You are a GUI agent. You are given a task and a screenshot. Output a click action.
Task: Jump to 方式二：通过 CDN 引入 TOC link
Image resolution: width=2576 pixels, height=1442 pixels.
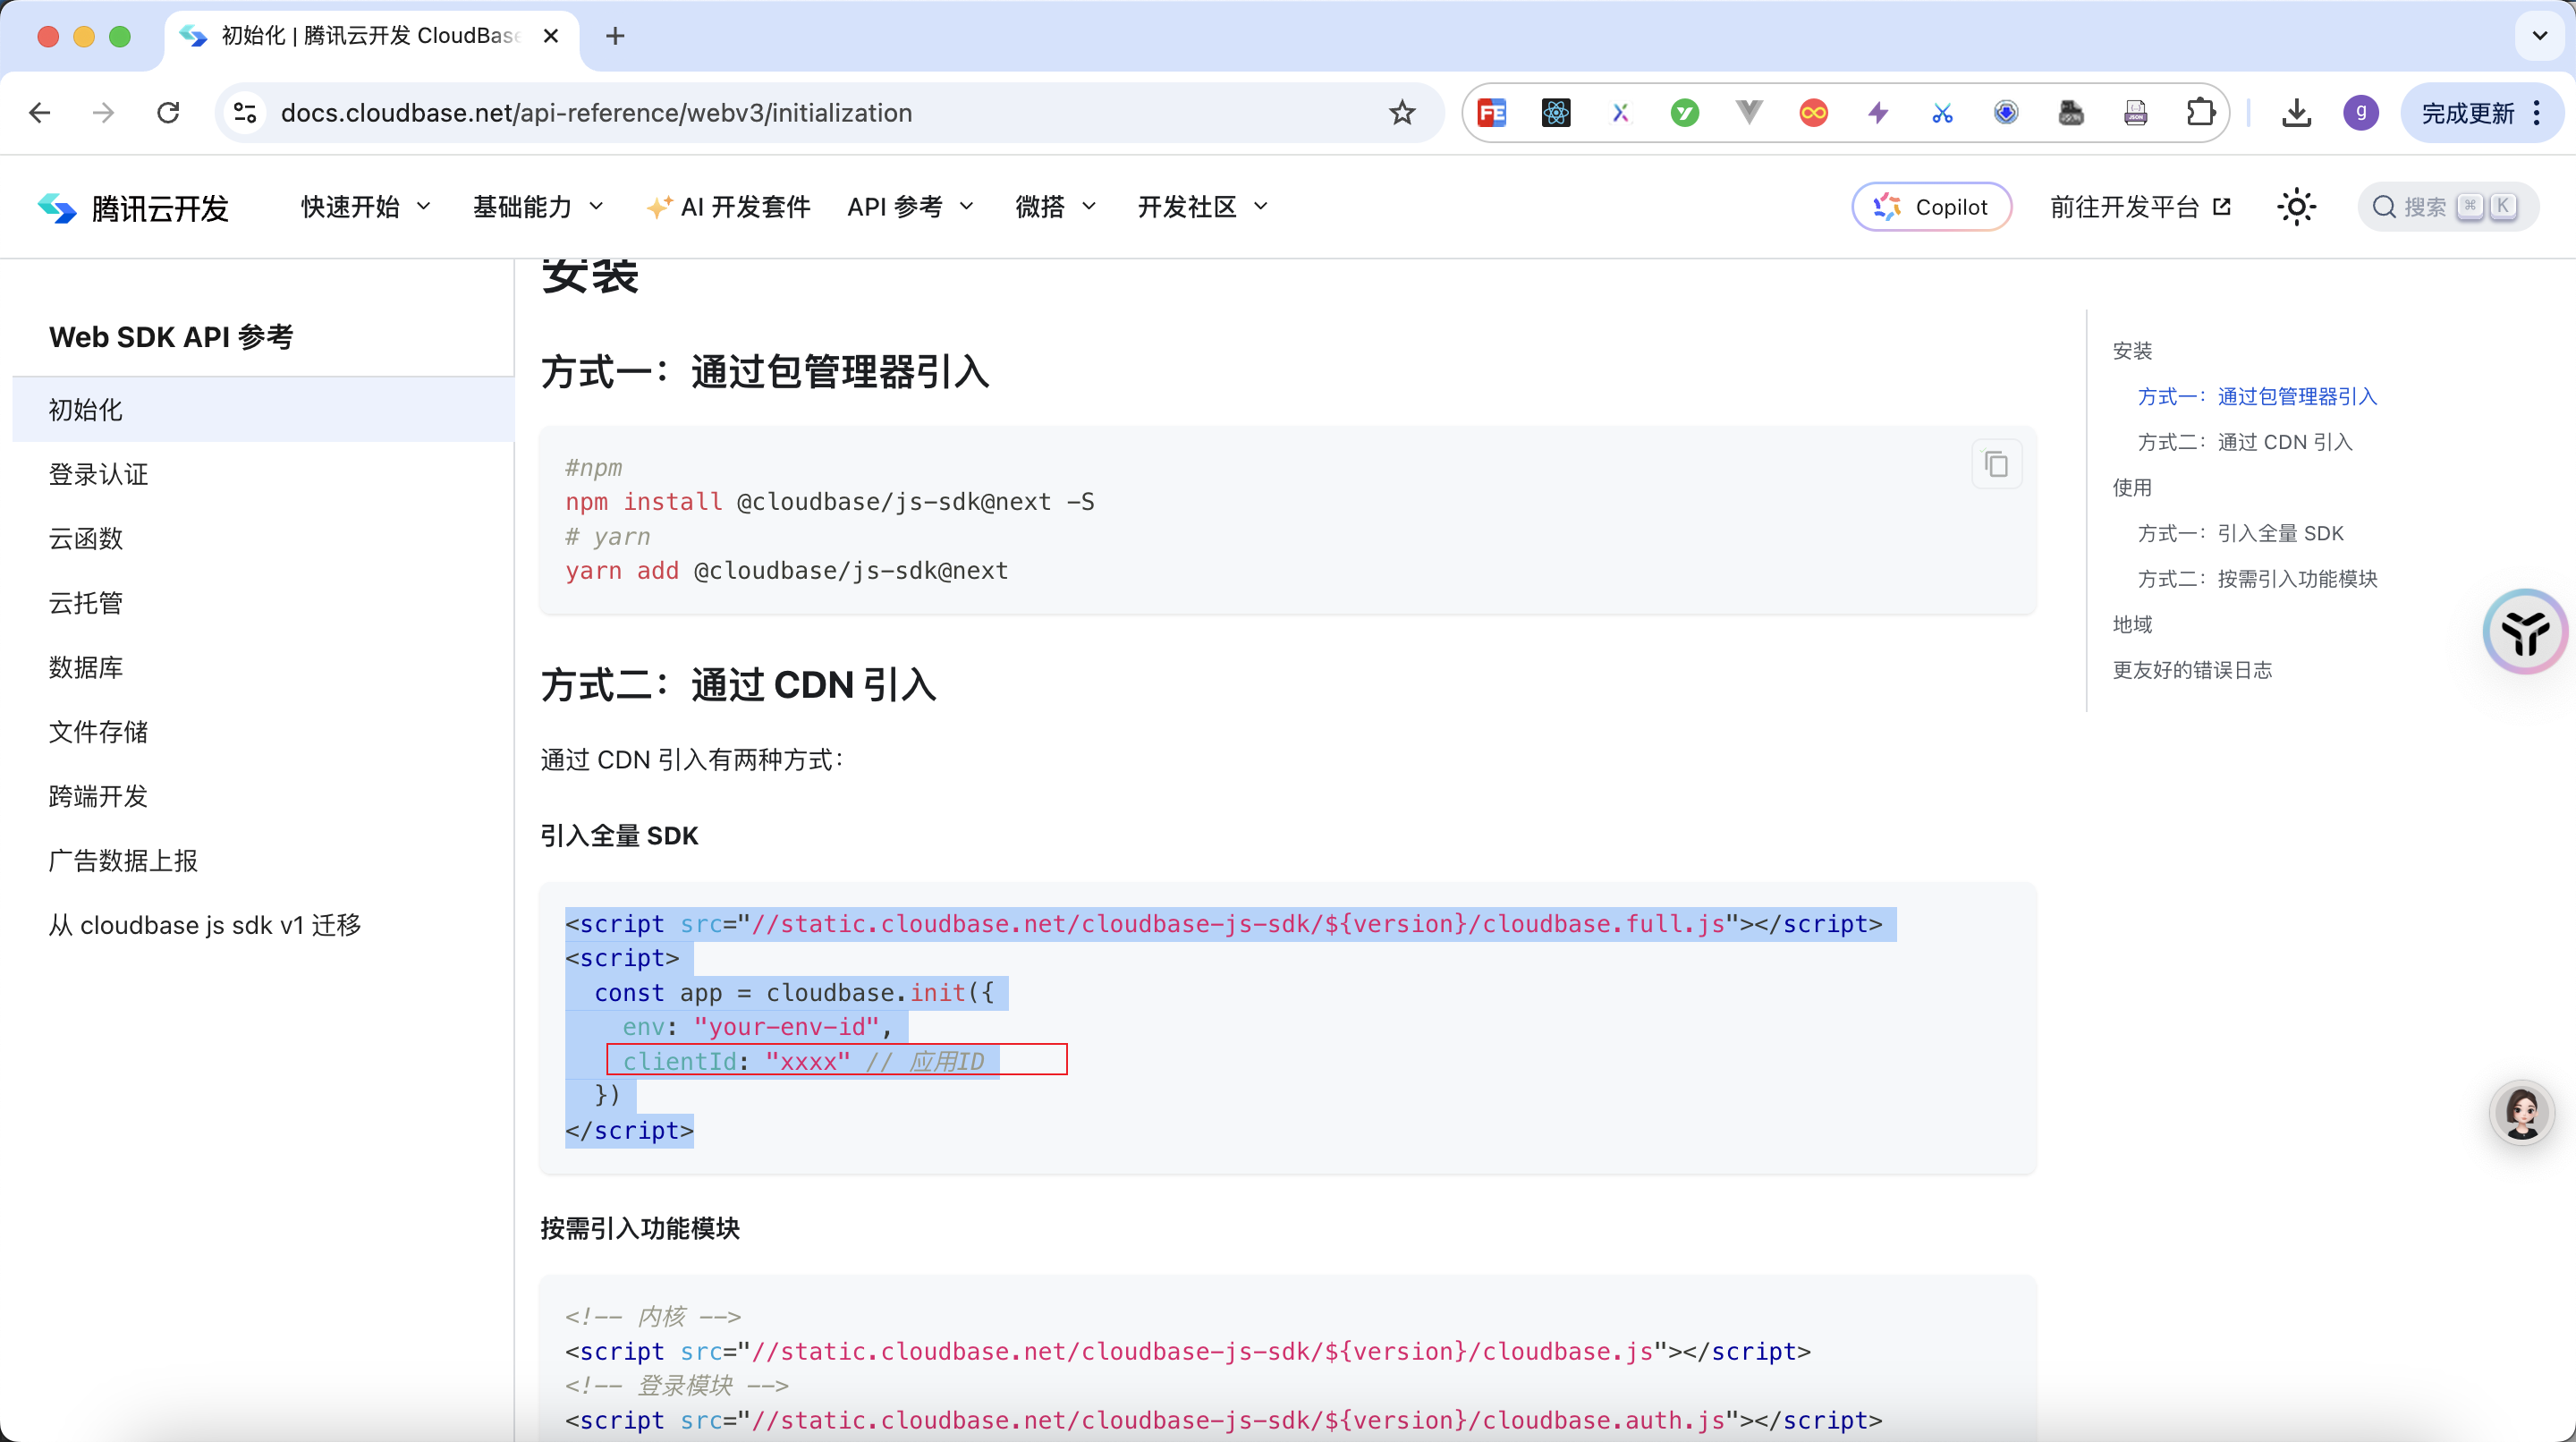pos(2244,442)
